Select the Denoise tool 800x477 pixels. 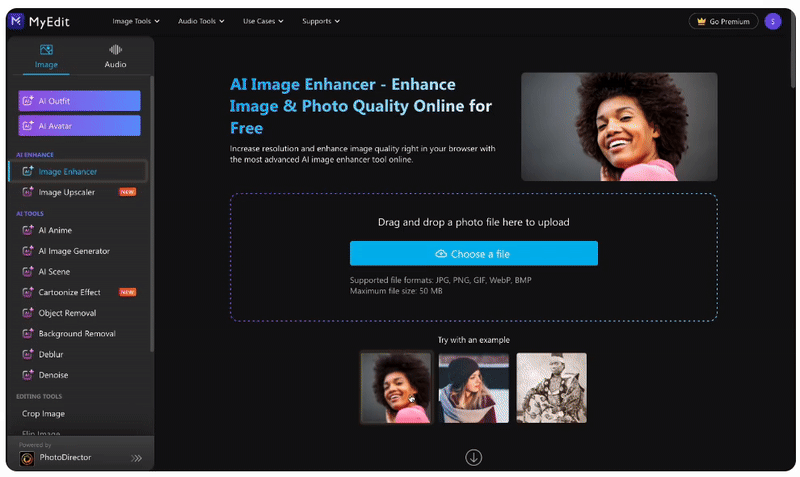coord(53,375)
